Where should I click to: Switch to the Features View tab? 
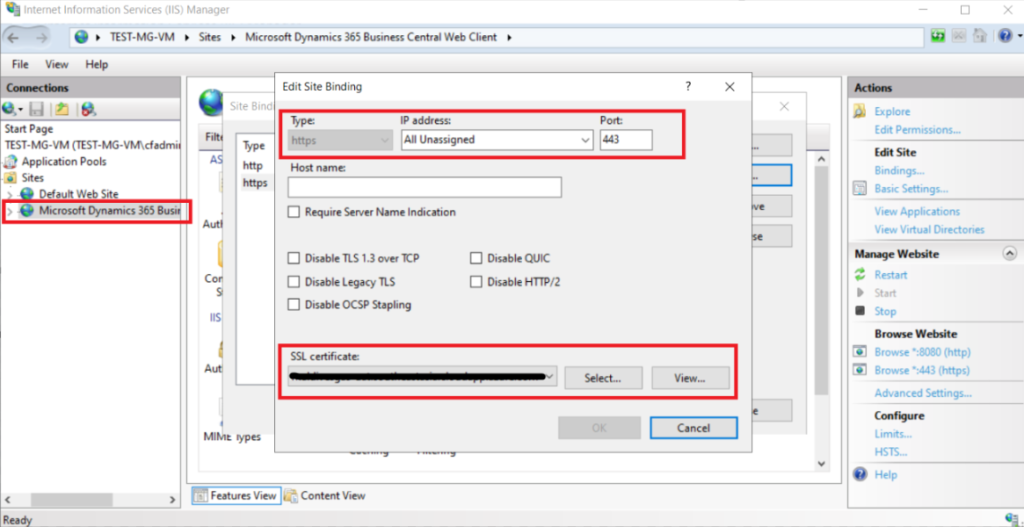(236, 496)
